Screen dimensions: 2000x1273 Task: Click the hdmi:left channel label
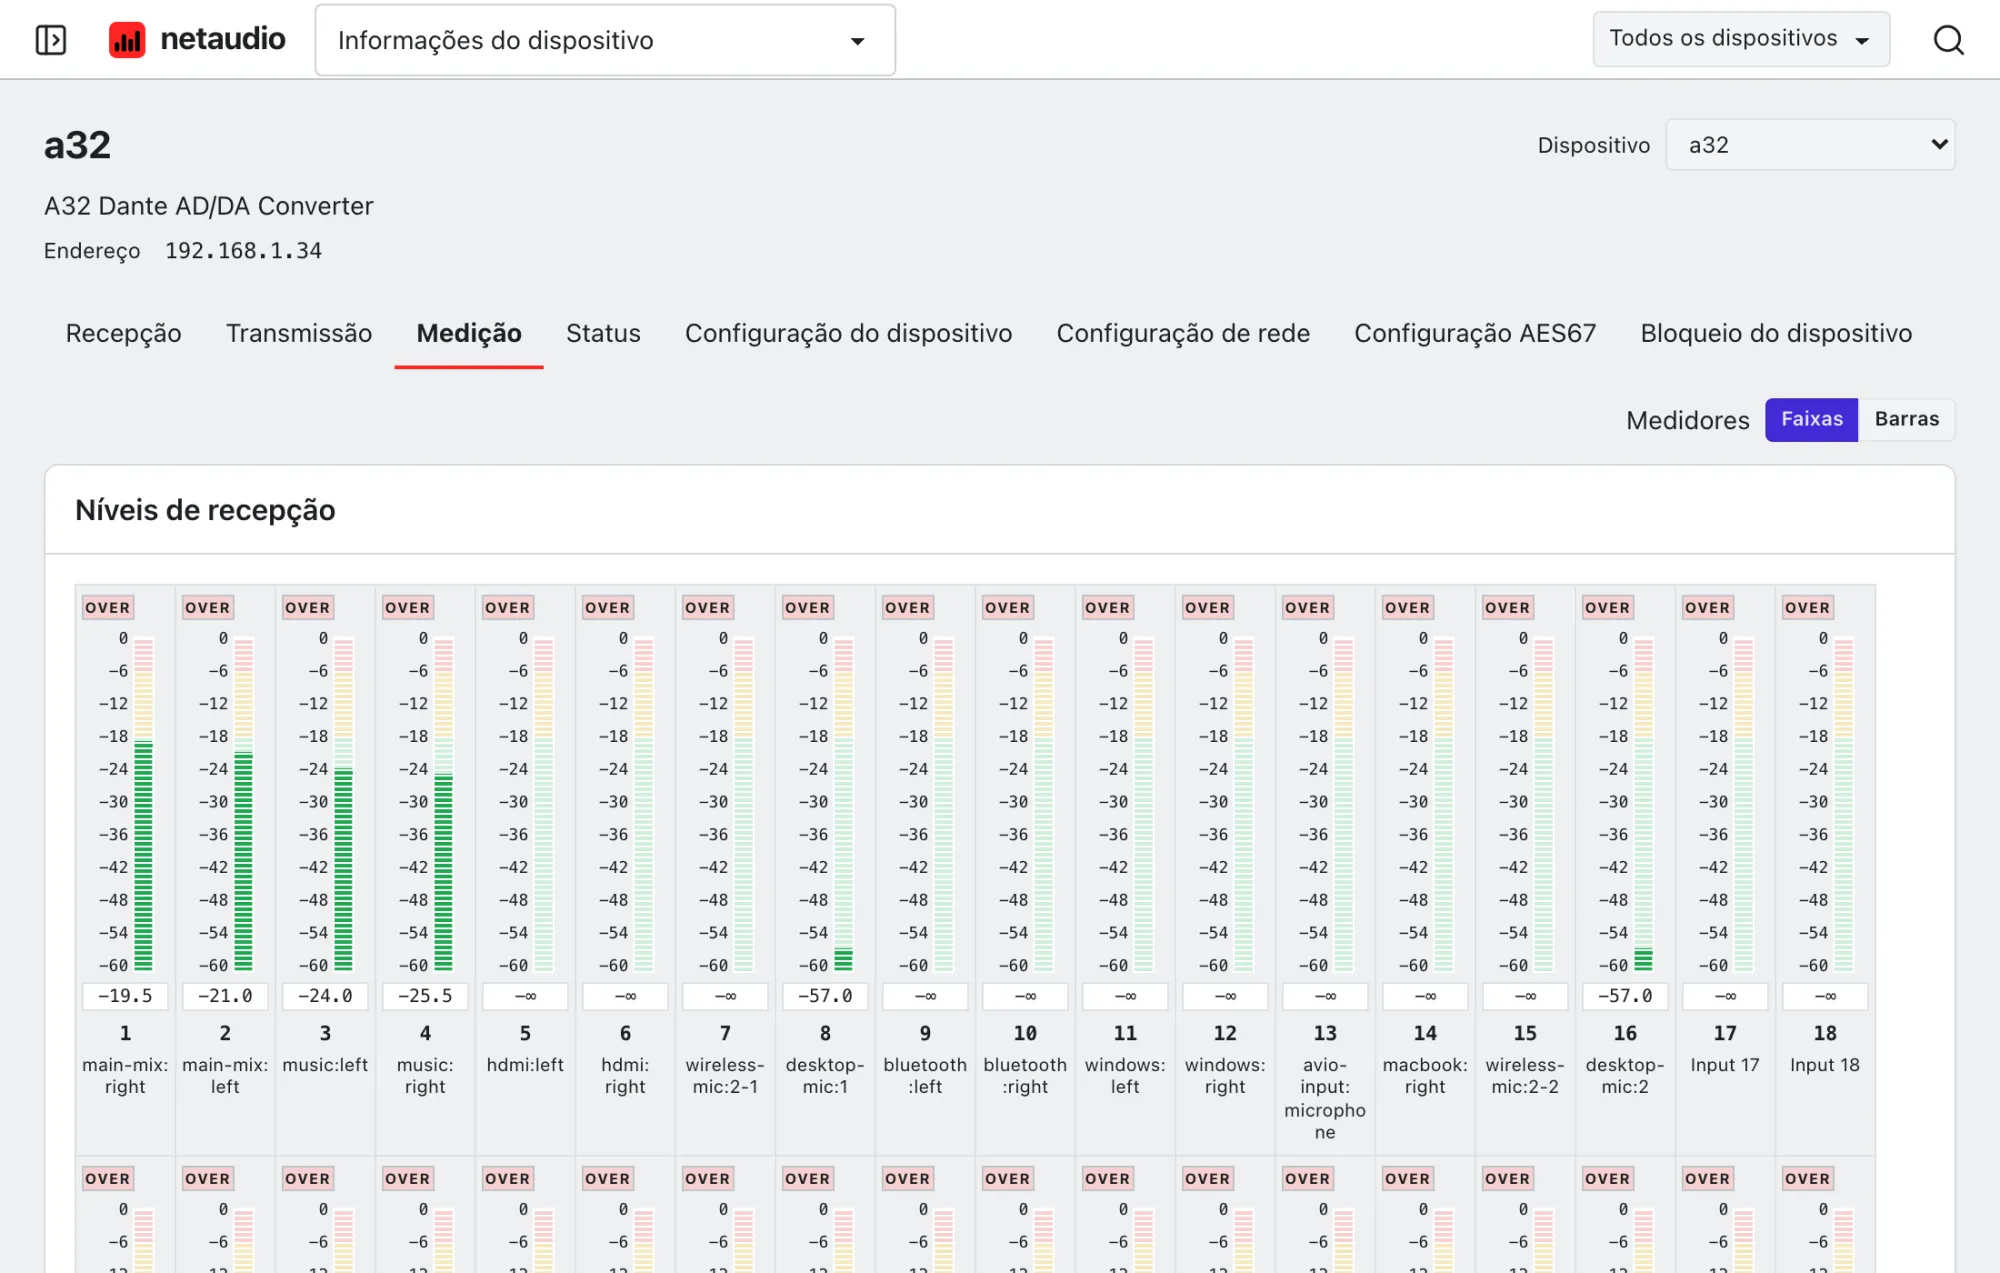click(525, 1065)
